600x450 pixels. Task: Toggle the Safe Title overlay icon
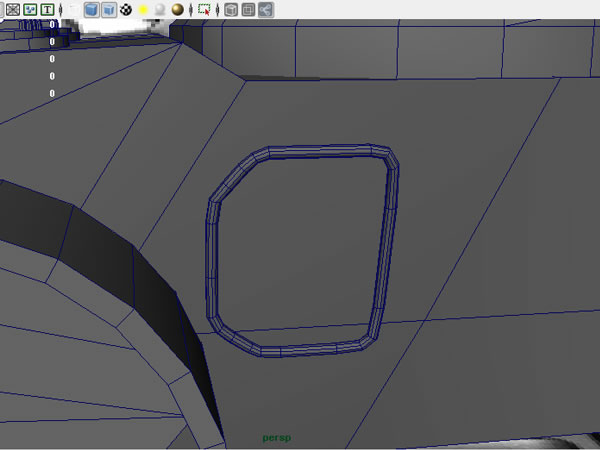click(x=47, y=10)
